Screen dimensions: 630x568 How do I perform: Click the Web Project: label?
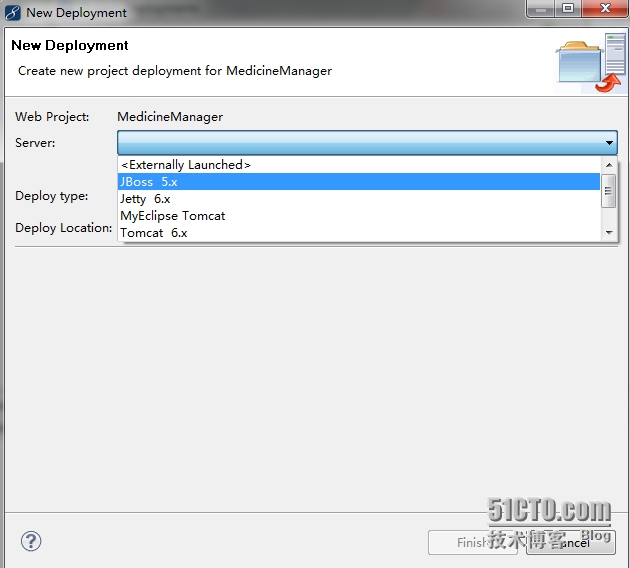click(52, 117)
